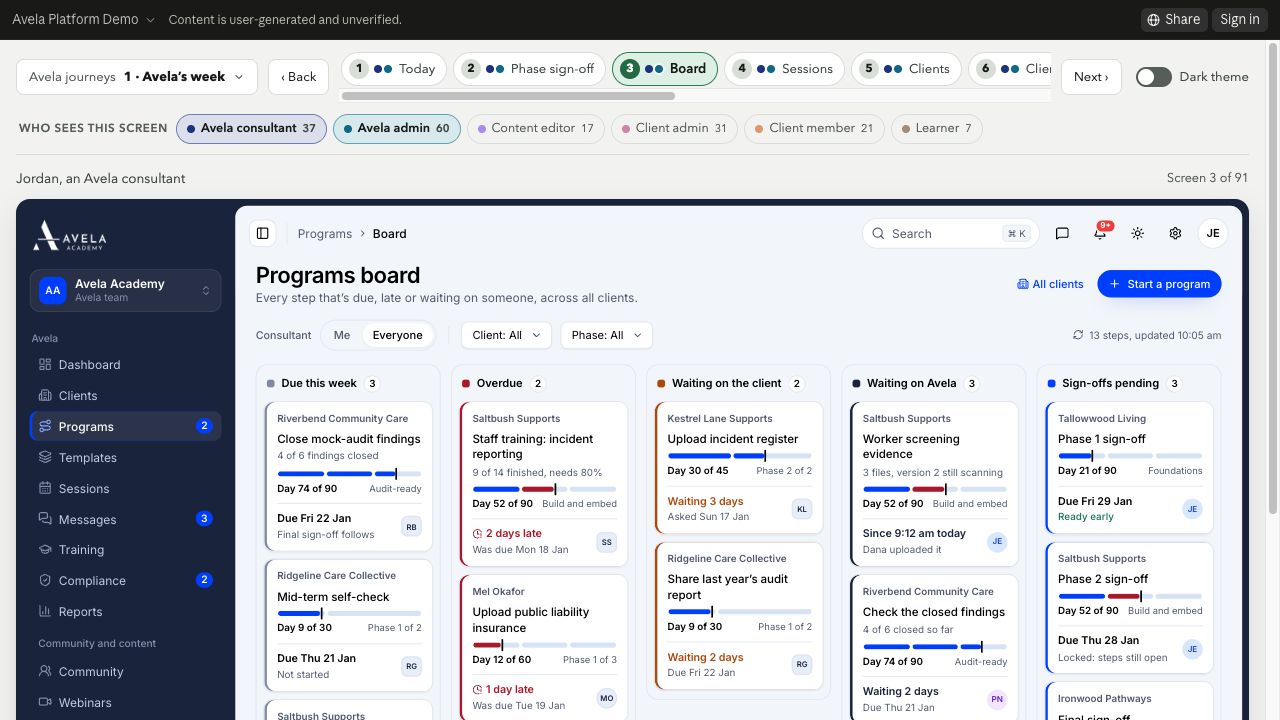Viewport: 1280px width, 720px height.
Task: Open Clients in the sidebar
Action: [126, 396]
